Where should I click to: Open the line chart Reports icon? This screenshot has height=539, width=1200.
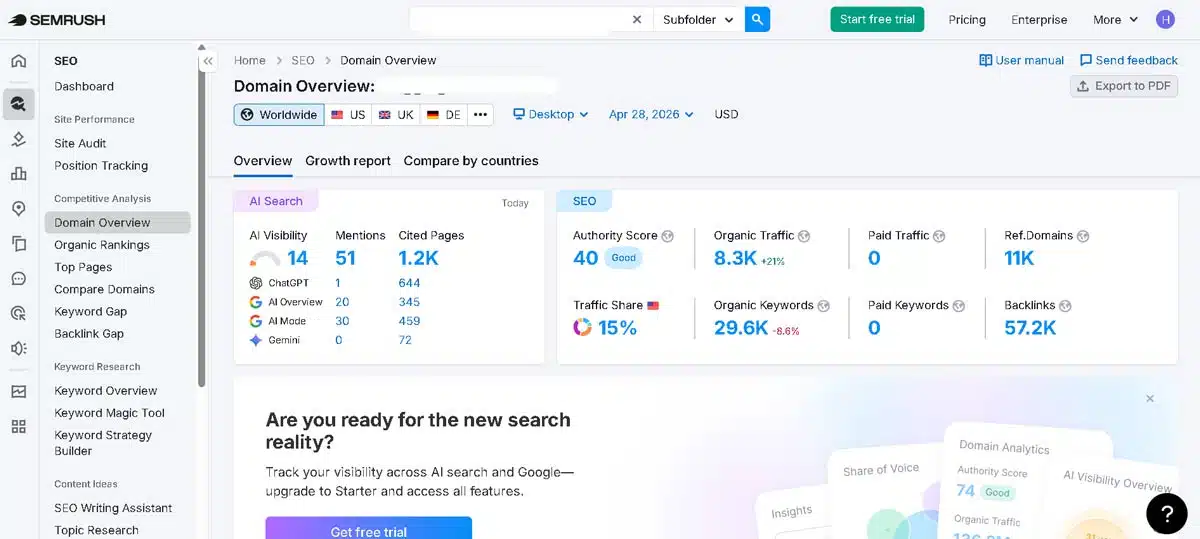click(18, 391)
